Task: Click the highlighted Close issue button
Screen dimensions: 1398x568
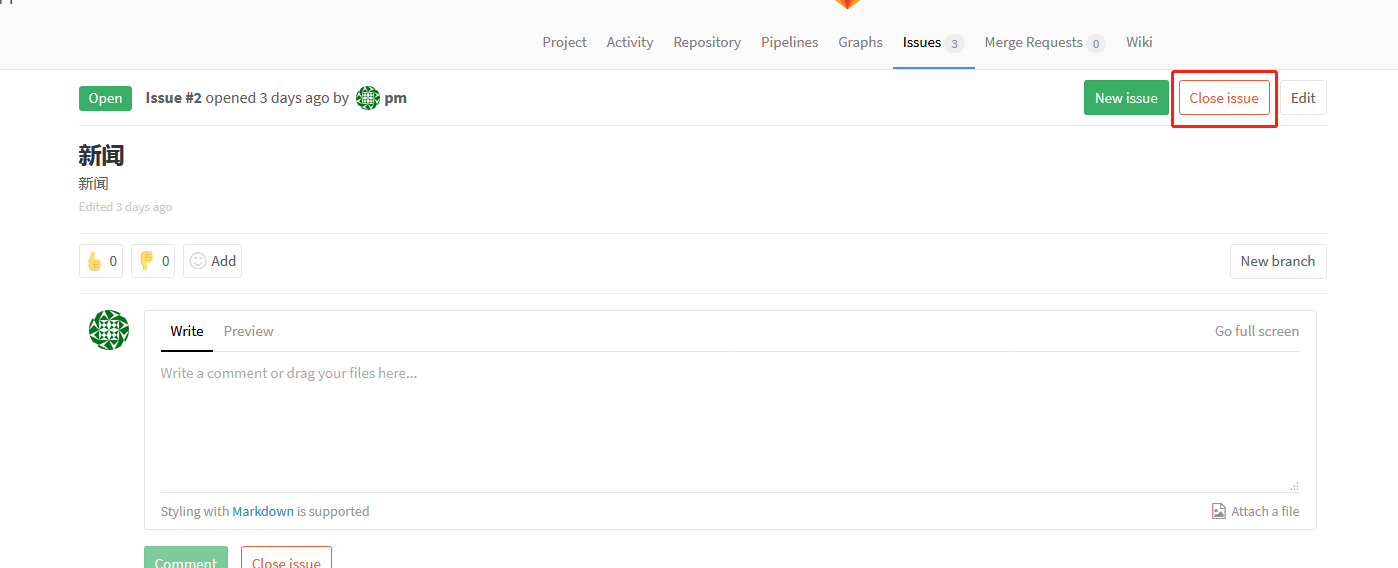Action: [1224, 98]
